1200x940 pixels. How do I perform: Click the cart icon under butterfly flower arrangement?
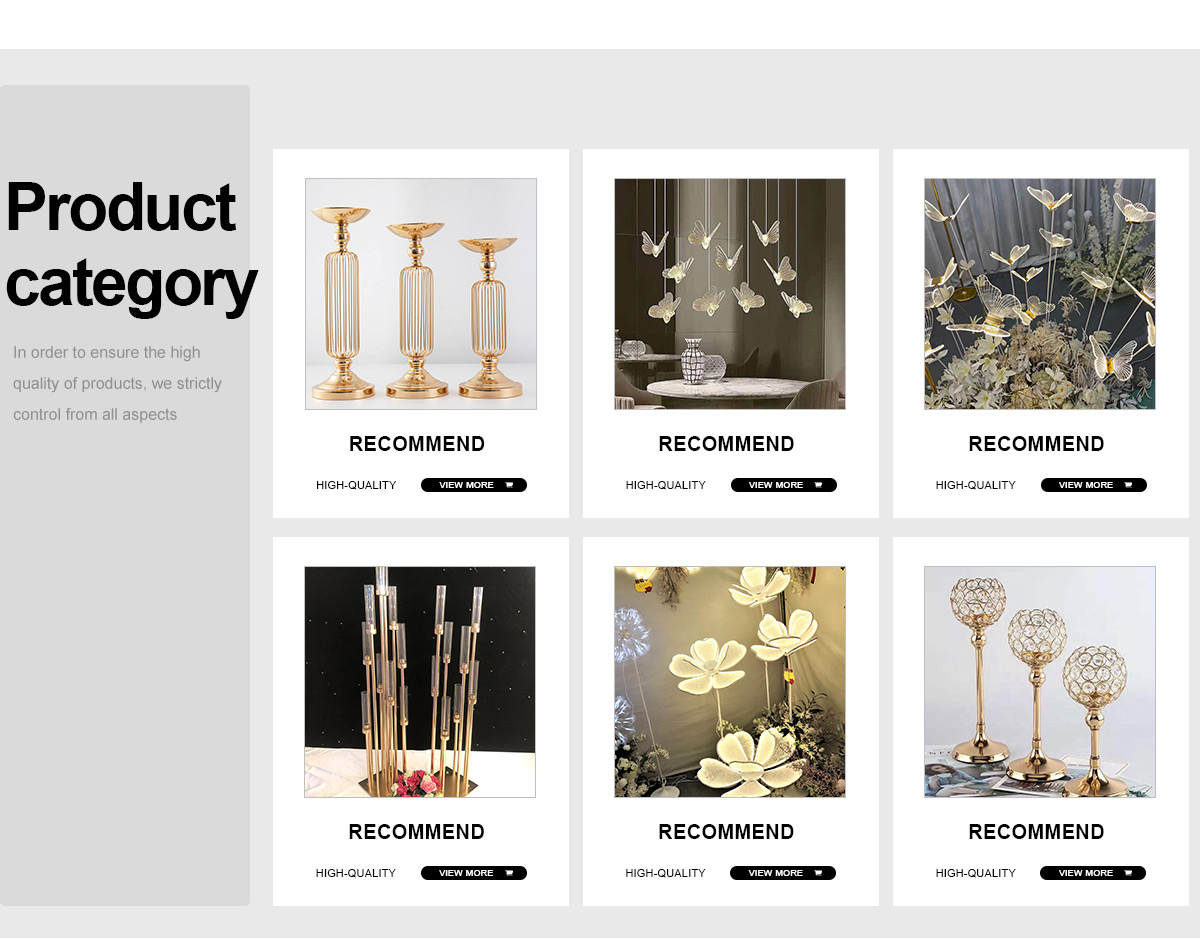(x=1129, y=485)
